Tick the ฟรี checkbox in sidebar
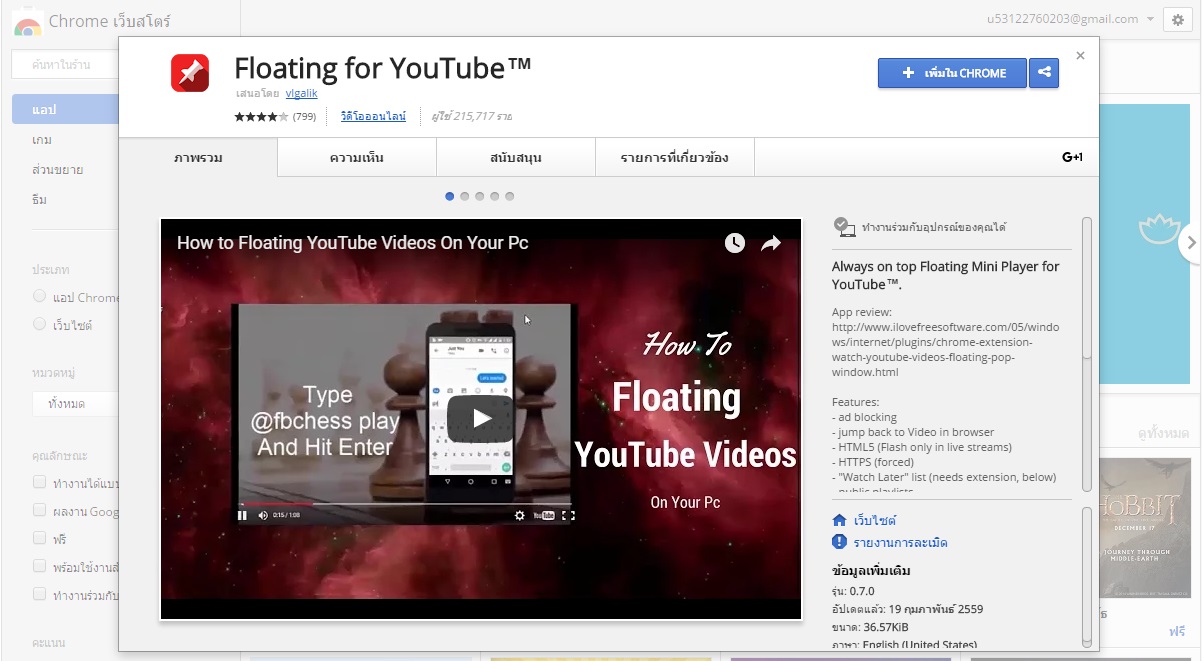Viewport: 1203px width, 661px height. [39, 539]
